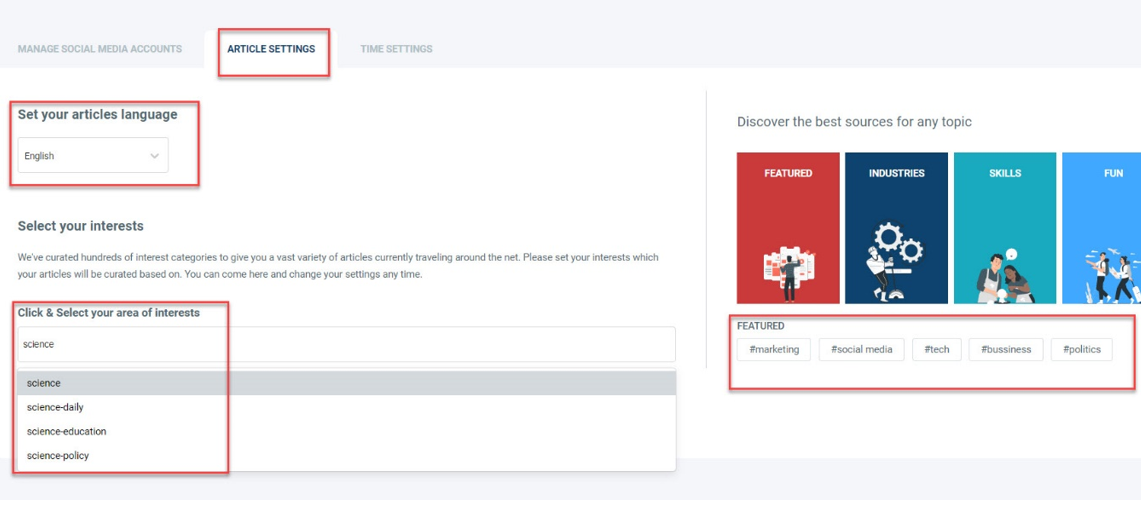Viewport: 1141px width, 506px height.
Task: Select the 'science' suggestion
Action: pyautogui.click(x=346, y=383)
